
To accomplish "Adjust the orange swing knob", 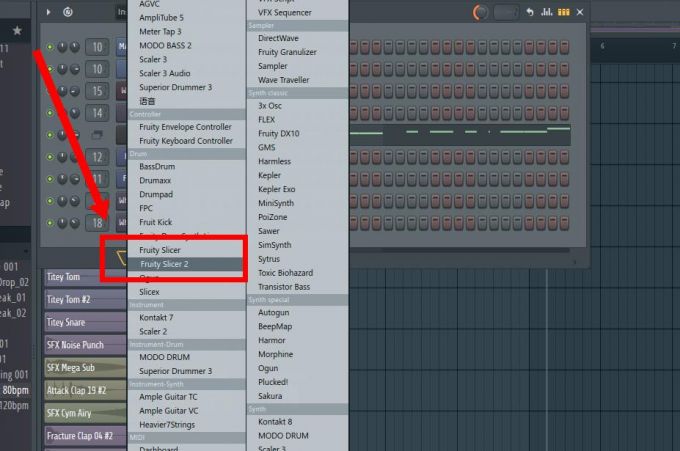I will 480,13.
